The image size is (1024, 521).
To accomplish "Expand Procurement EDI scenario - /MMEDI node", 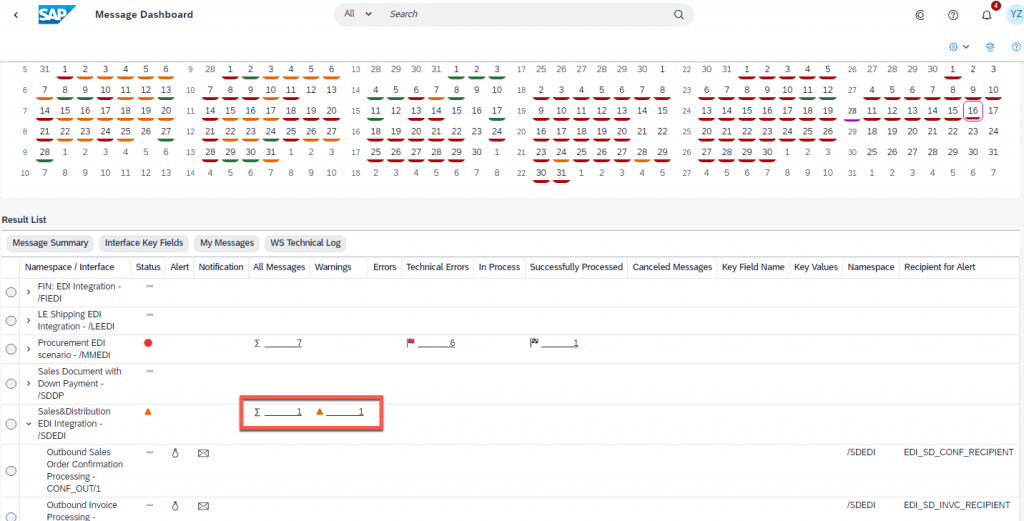I will click(x=28, y=349).
